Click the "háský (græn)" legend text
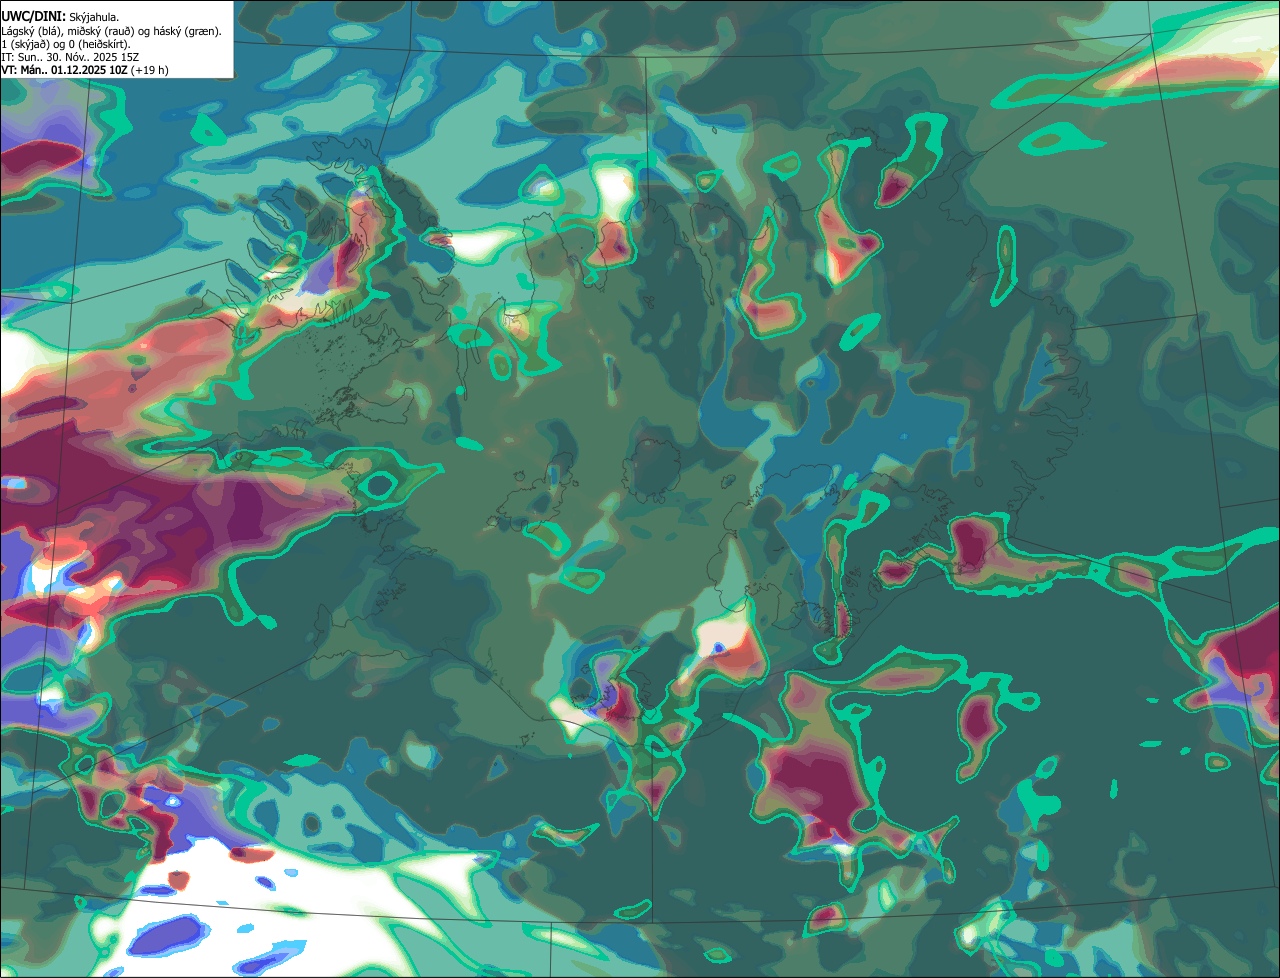The image size is (1280, 978). tap(187, 31)
